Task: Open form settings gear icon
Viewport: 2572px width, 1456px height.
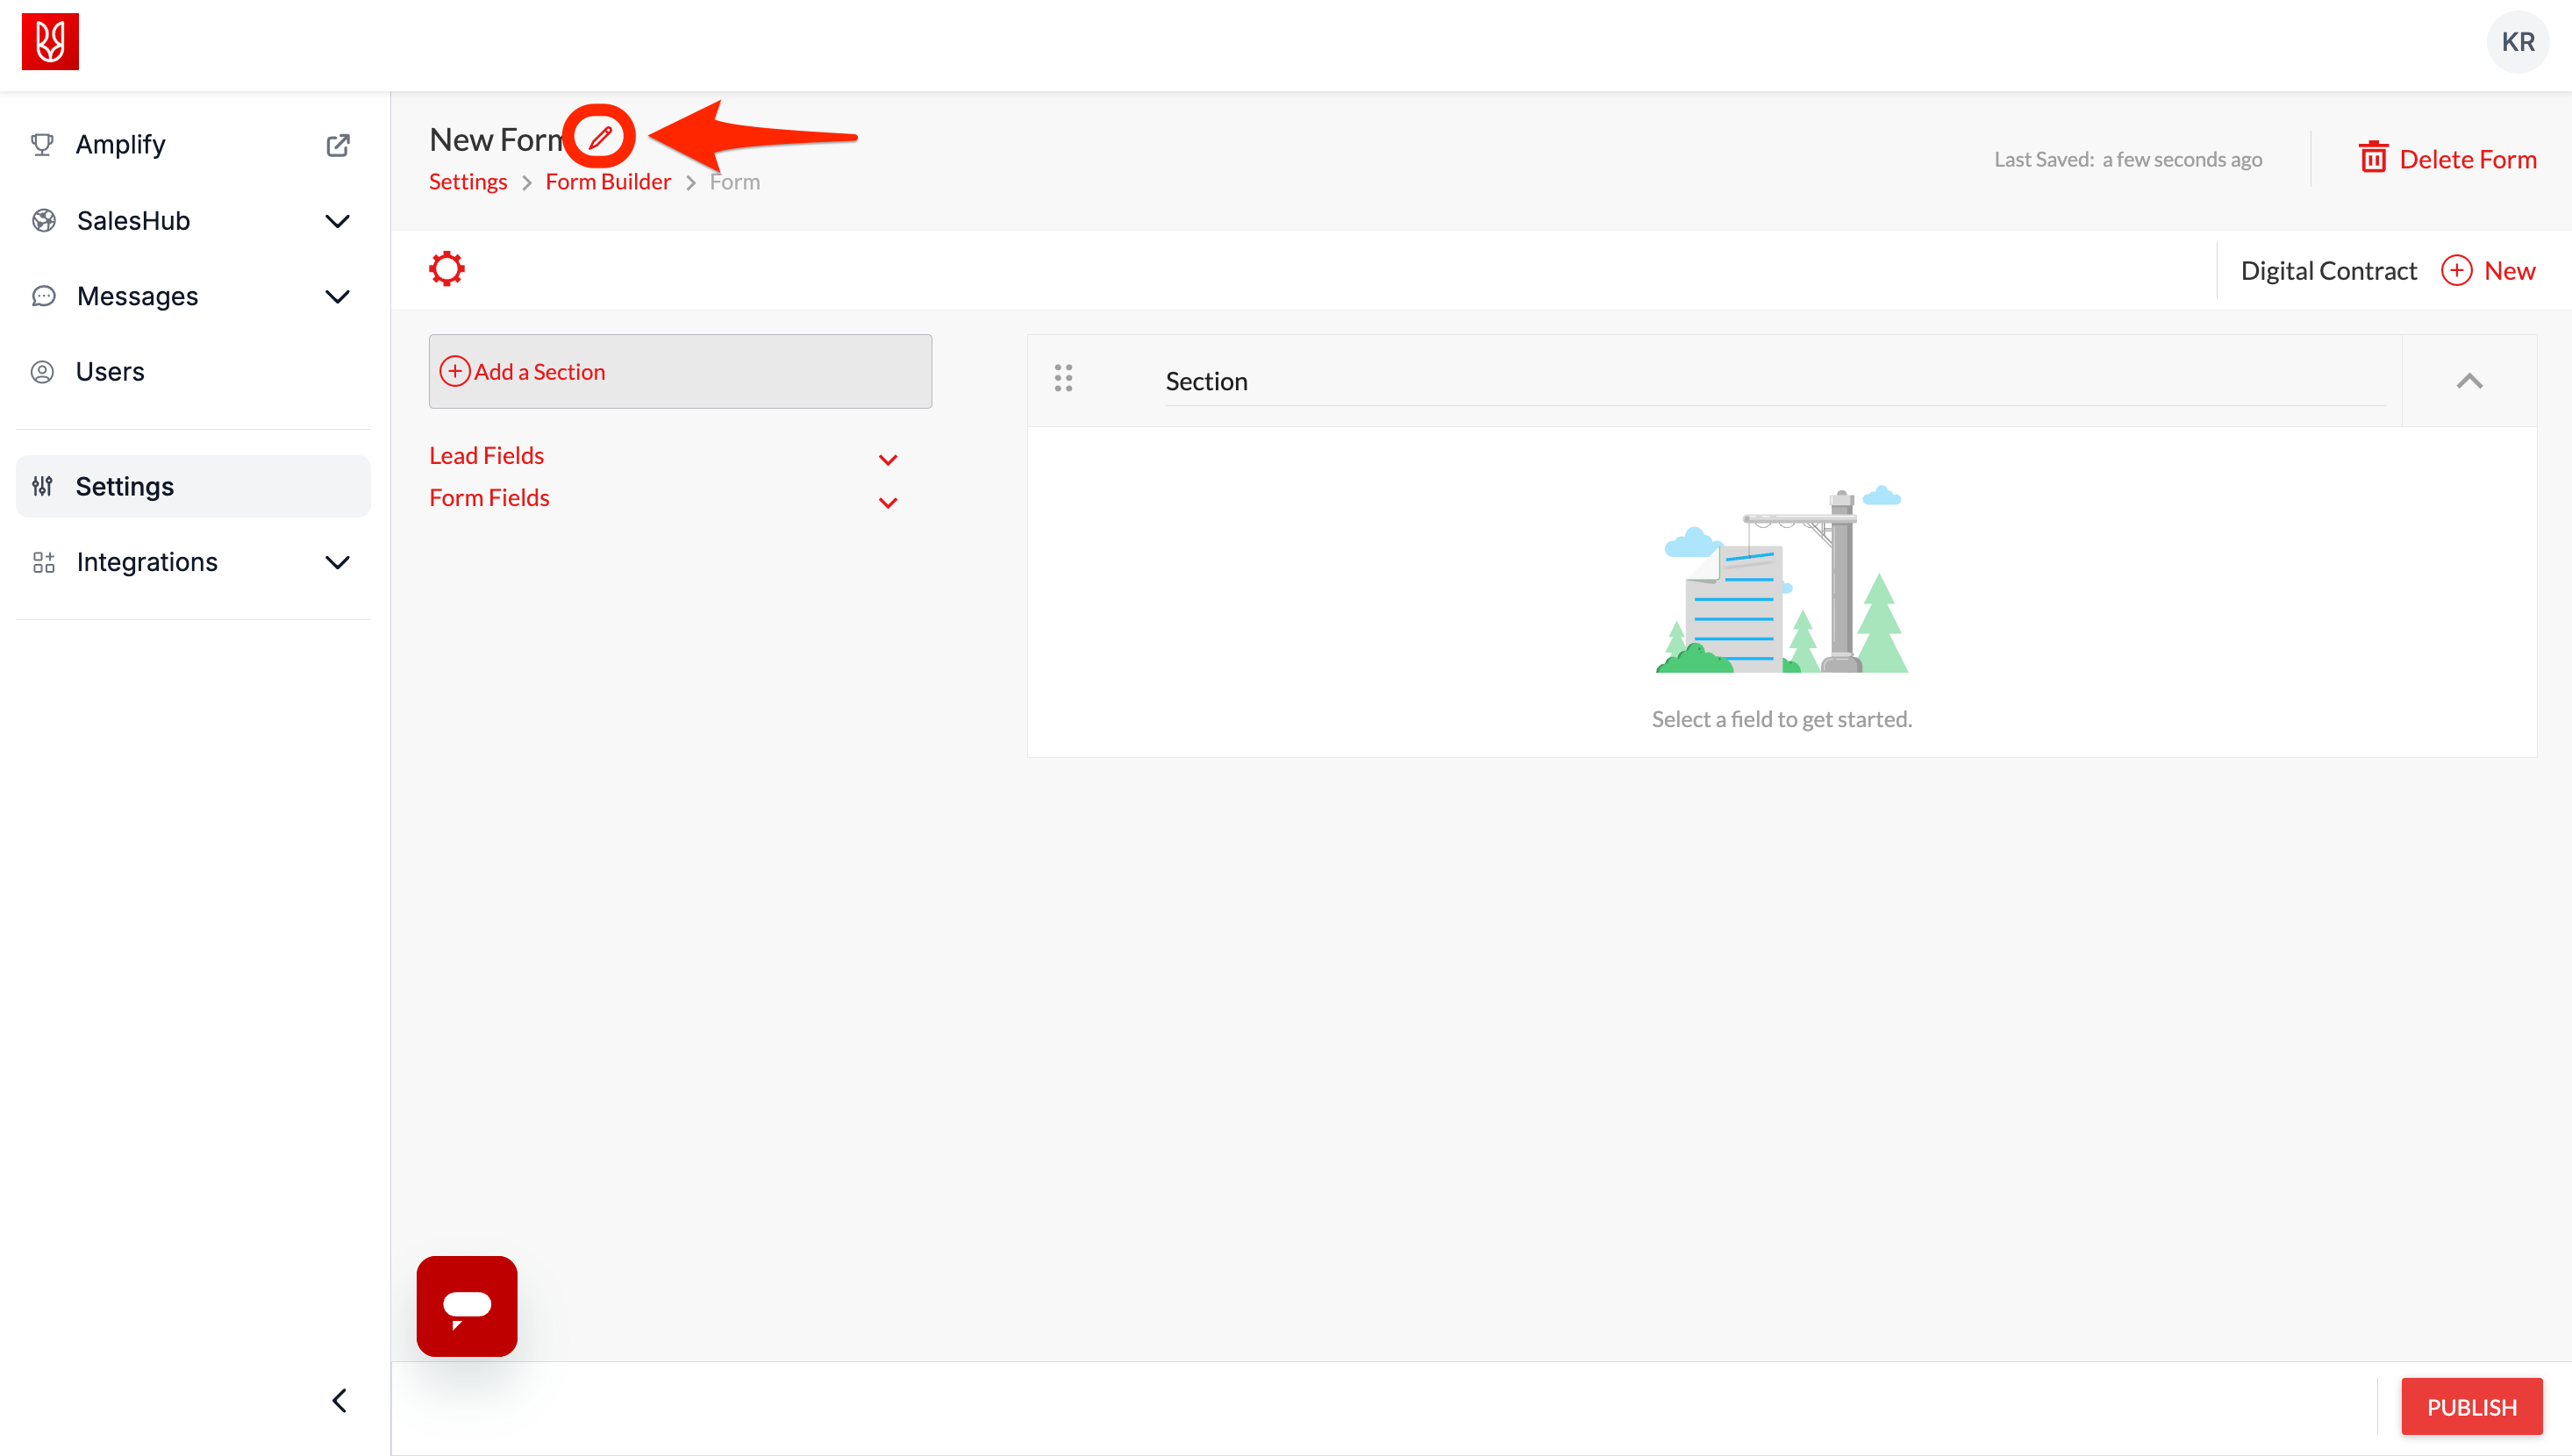Action: 447,269
